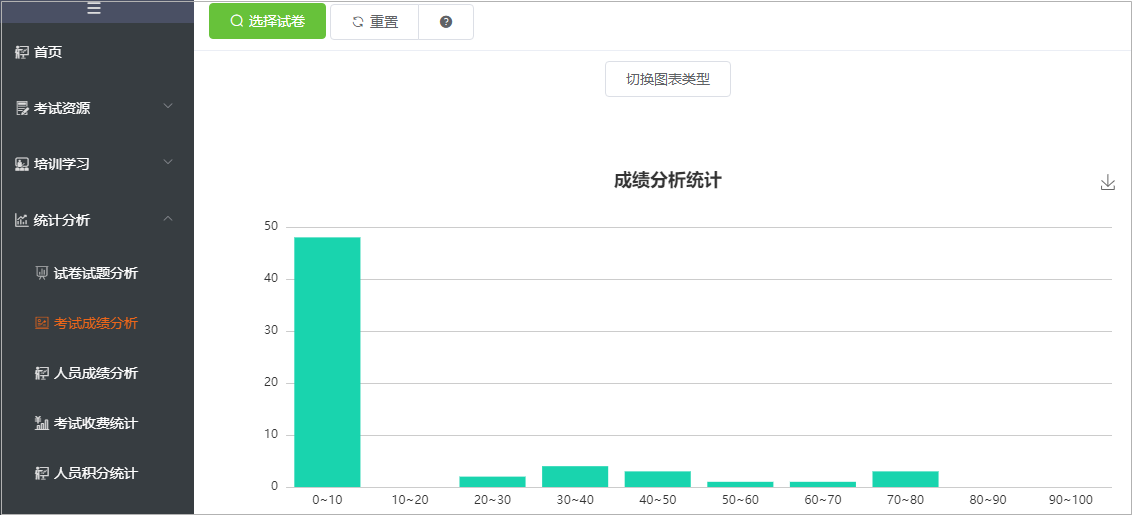Click the help question mark icon
Screen dimensions: 1132x515
click(x=445, y=22)
